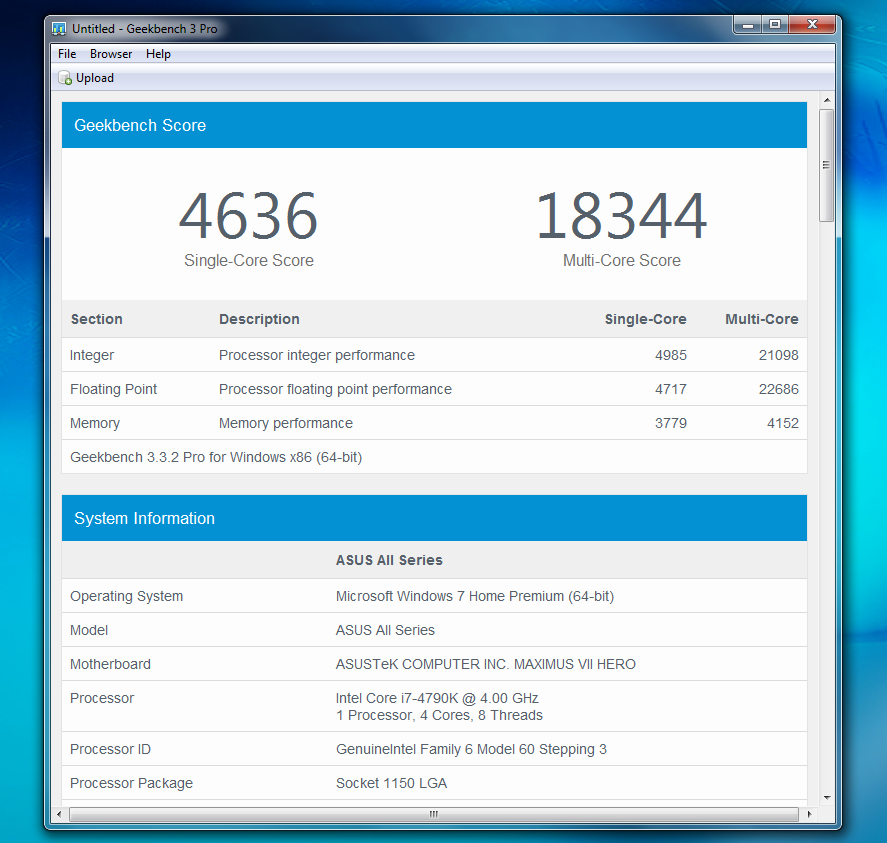Open the Help menu
This screenshot has width=887, height=843.
click(158, 54)
